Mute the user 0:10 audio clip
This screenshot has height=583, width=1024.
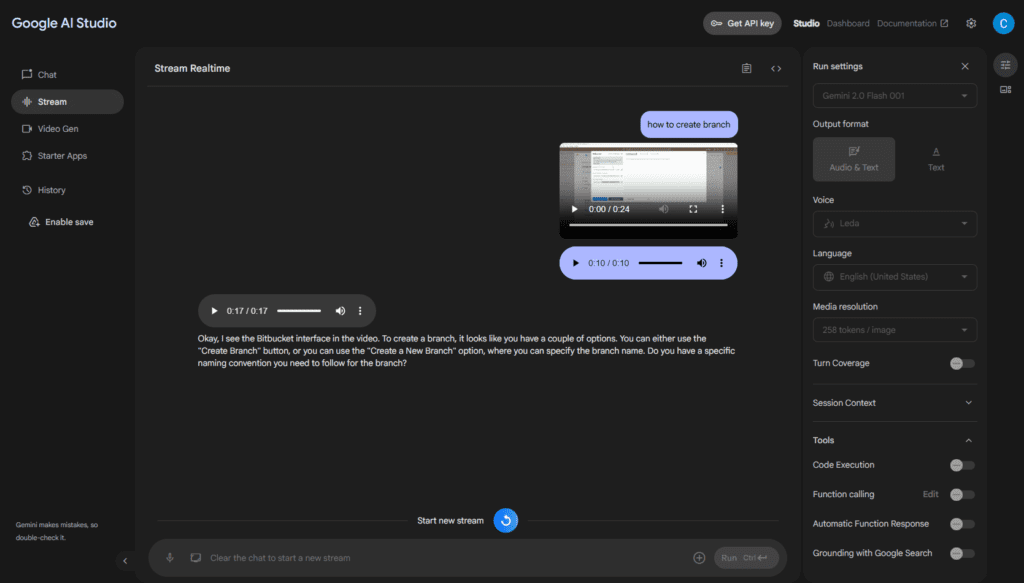coord(701,263)
